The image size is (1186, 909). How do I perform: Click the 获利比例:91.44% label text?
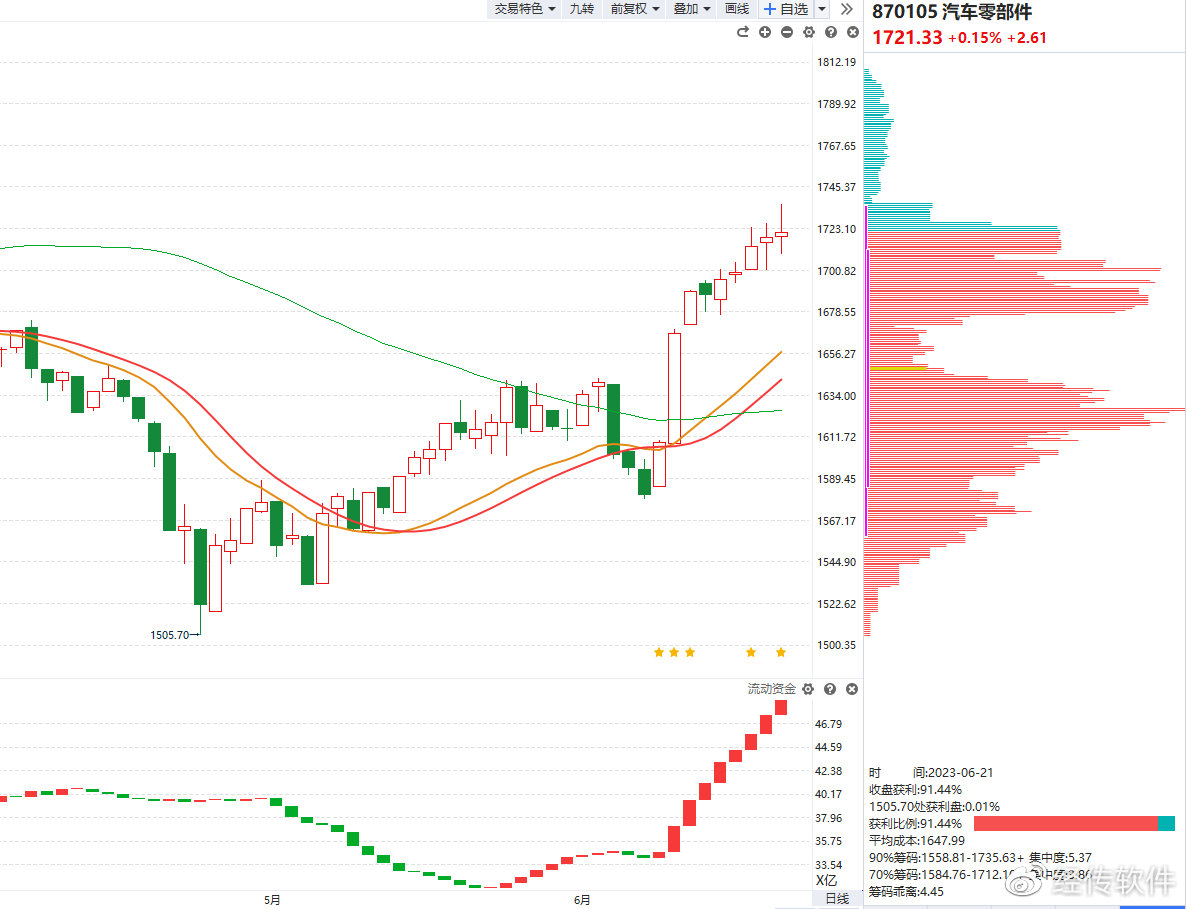tap(915, 824)
